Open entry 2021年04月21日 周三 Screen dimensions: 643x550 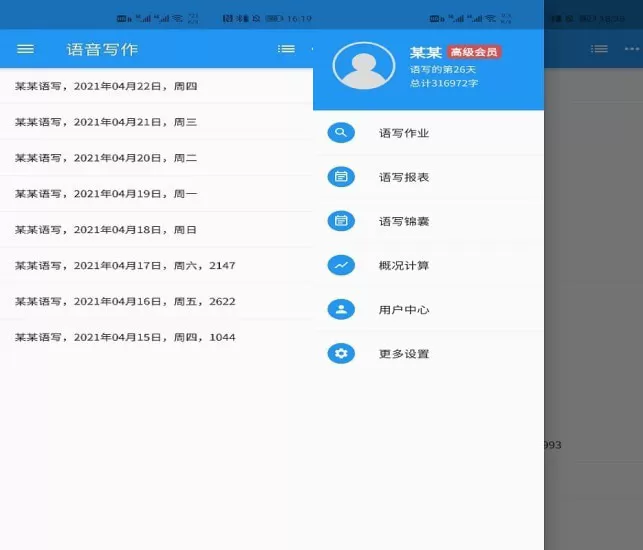point(156,122)
